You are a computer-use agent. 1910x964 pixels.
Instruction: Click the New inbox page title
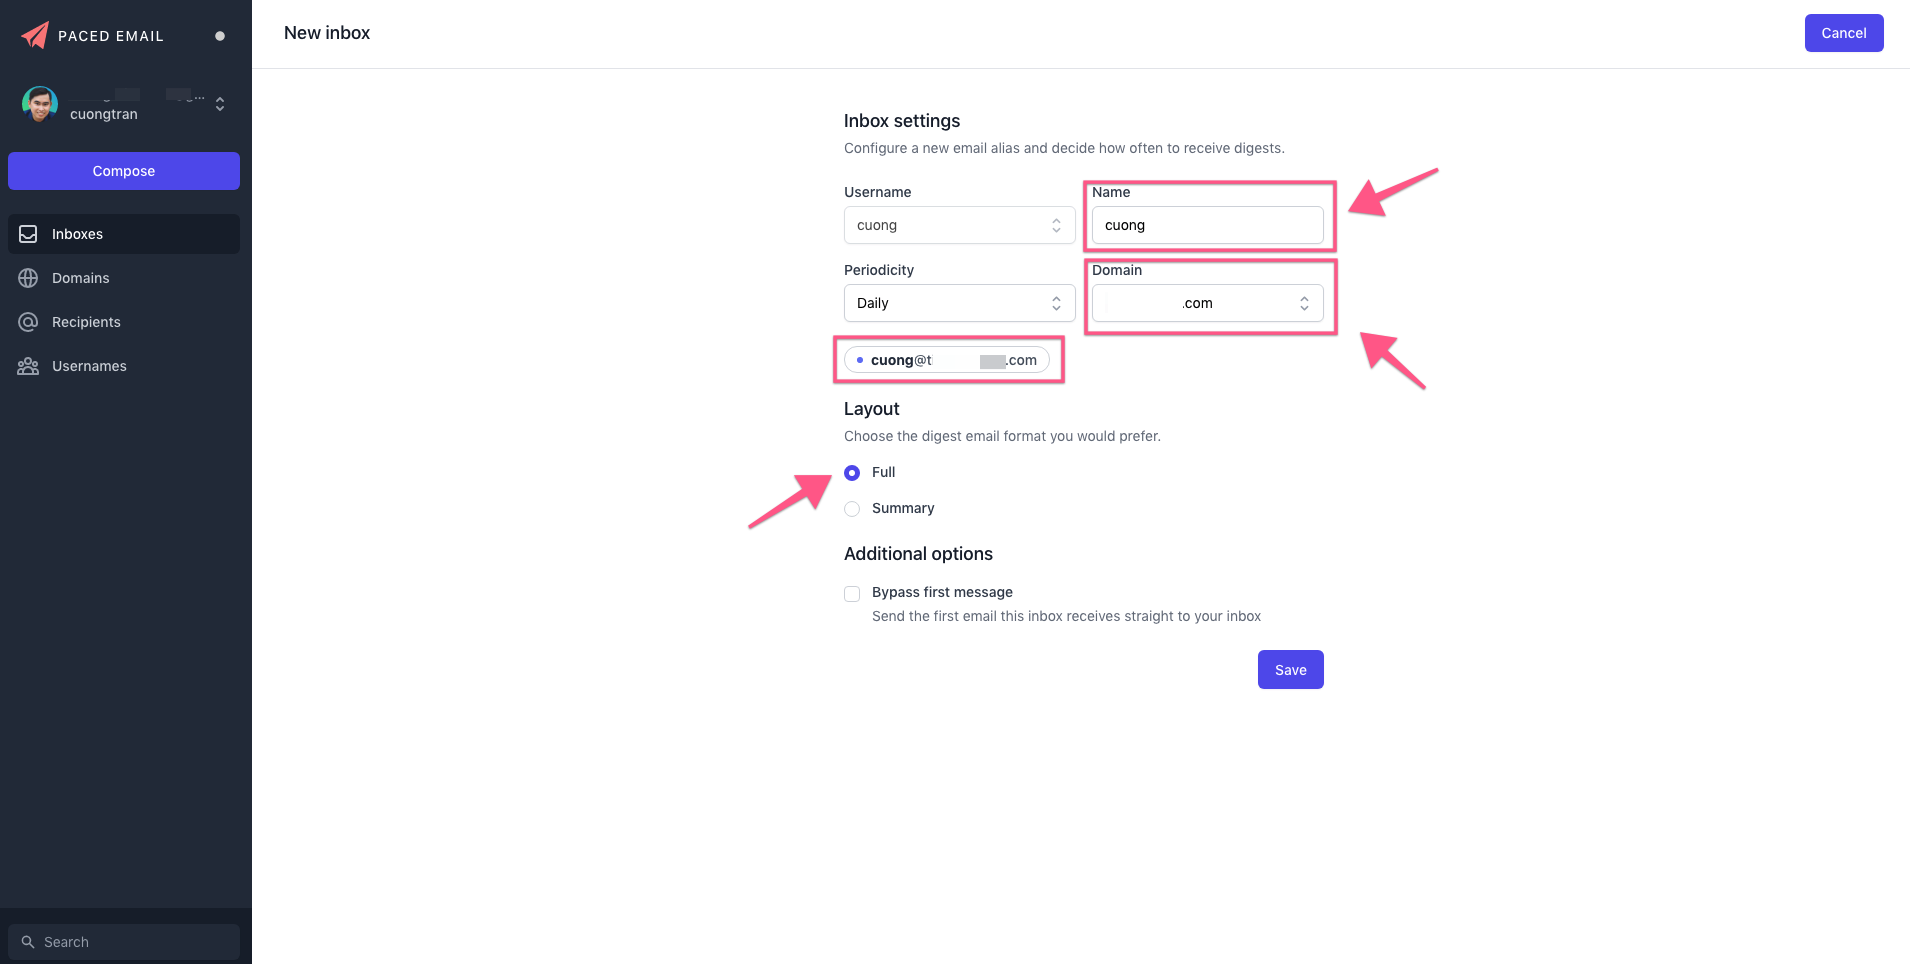point(327,33)
